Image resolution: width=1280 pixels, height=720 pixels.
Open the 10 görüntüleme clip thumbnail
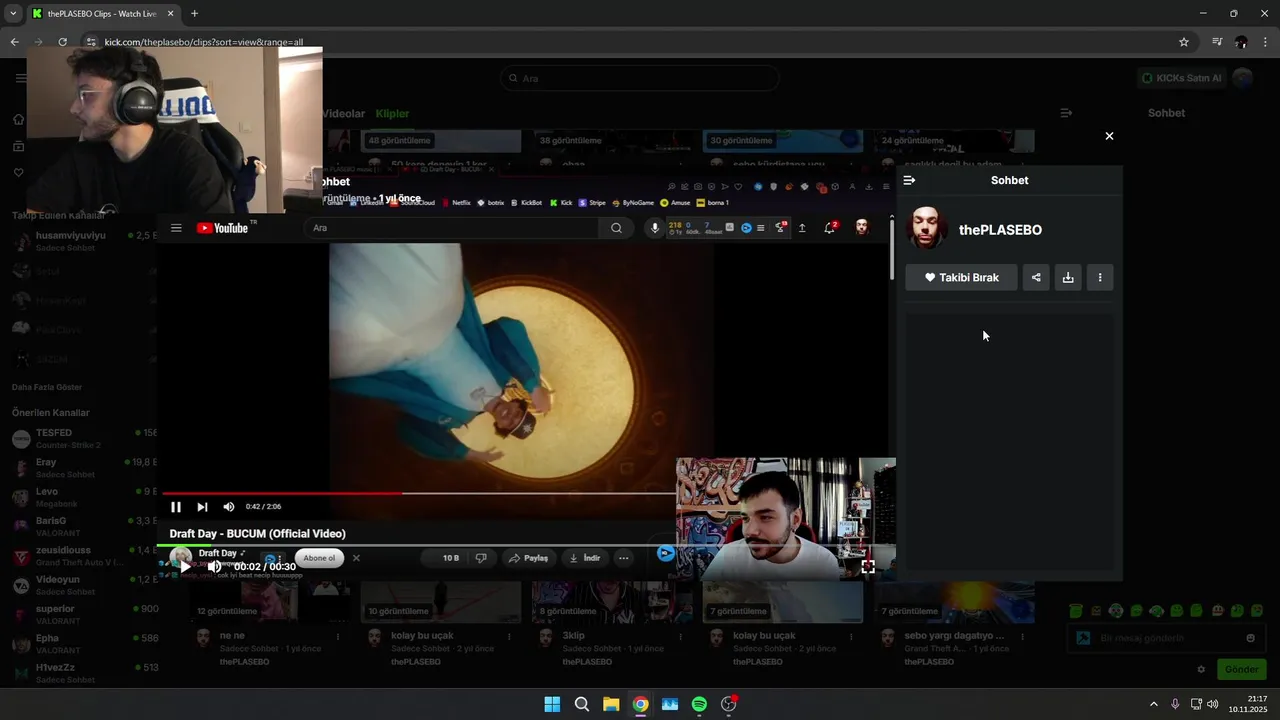click(x=440, y=602)
